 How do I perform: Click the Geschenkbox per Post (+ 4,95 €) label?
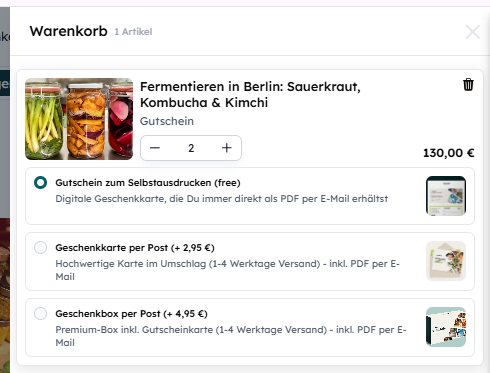131,314
